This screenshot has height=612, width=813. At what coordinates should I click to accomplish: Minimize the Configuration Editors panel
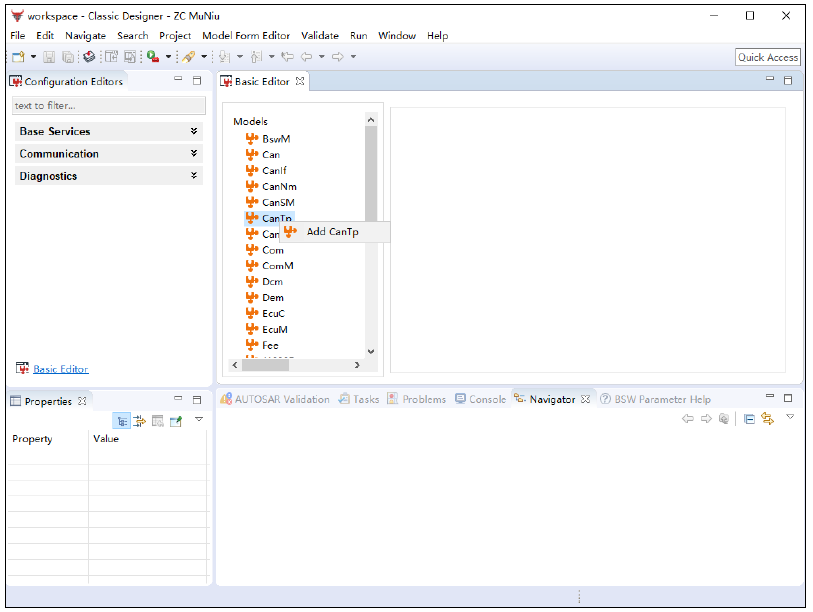tap(178, 79)
